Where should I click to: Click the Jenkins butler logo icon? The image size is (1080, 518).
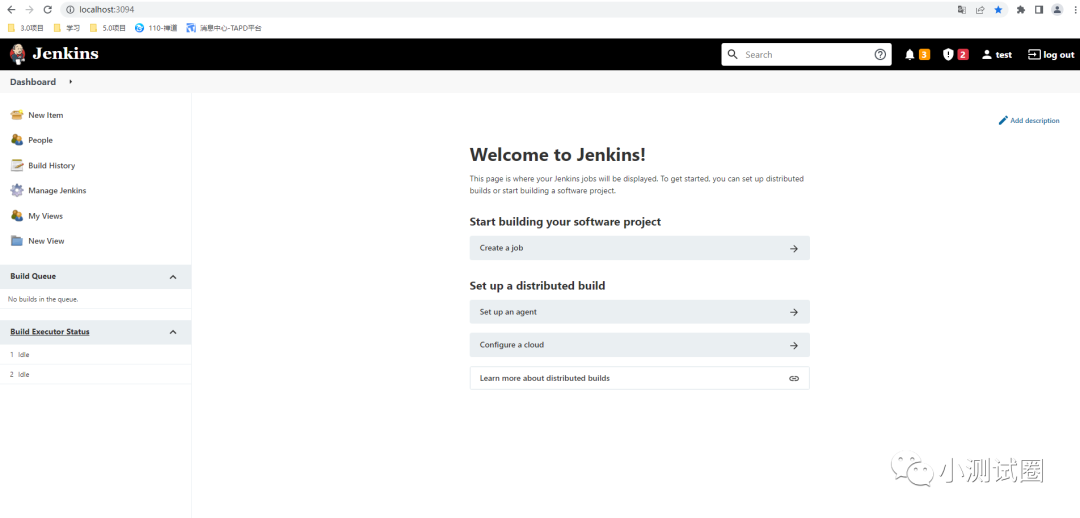click(18, 54)
